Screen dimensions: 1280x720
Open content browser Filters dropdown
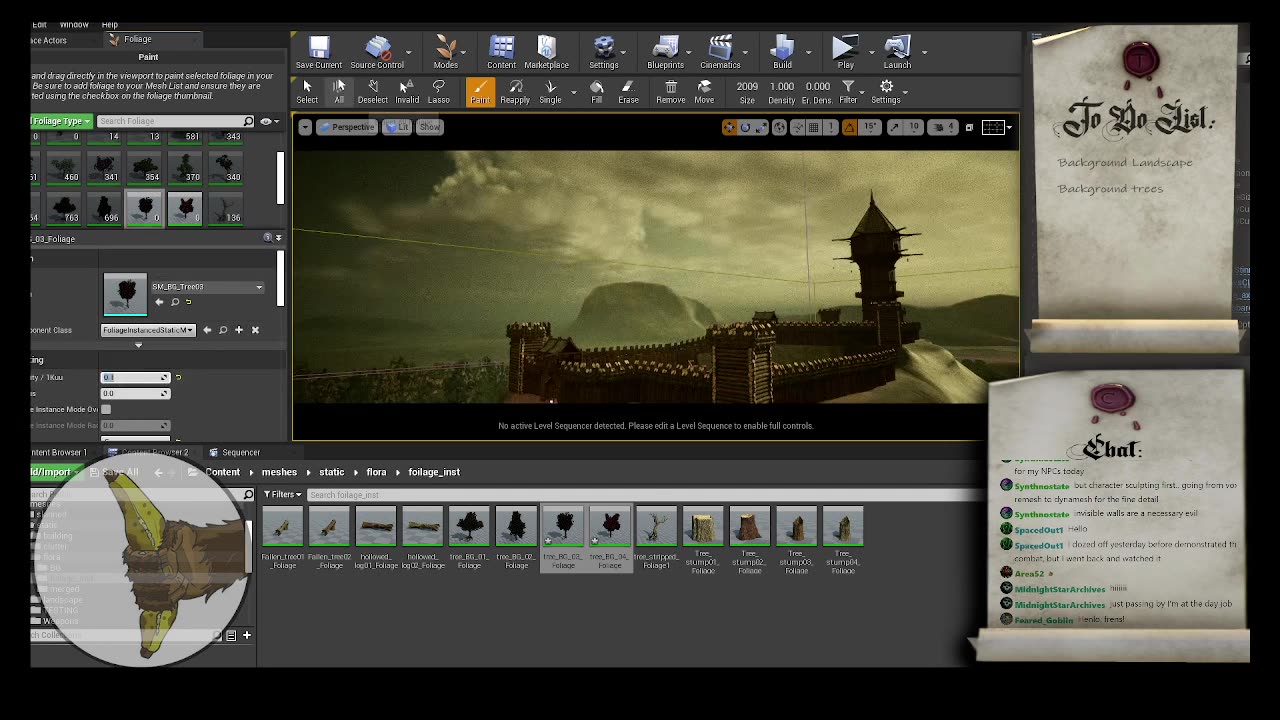(x=282, y=494)
